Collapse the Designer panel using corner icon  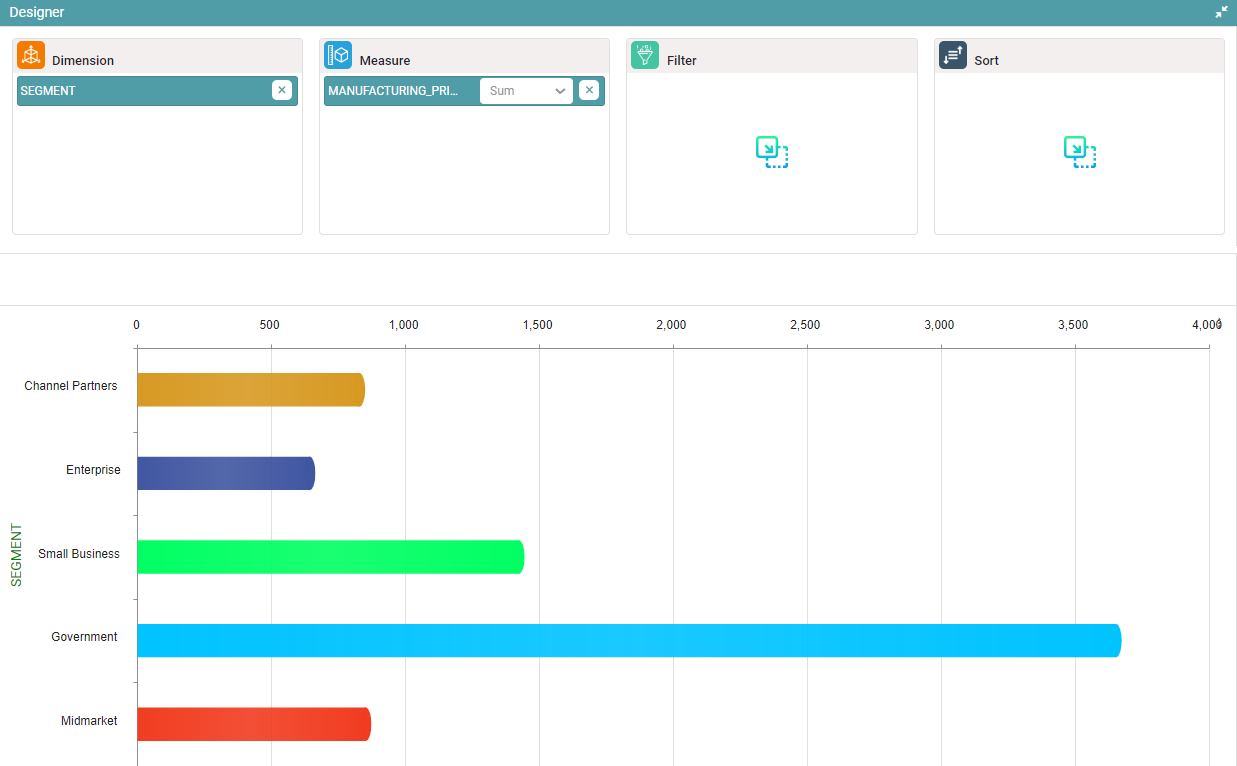tap(1221, 12)
